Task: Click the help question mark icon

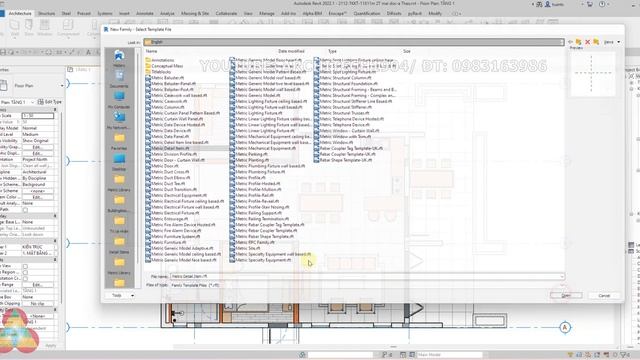Action: 602,4
